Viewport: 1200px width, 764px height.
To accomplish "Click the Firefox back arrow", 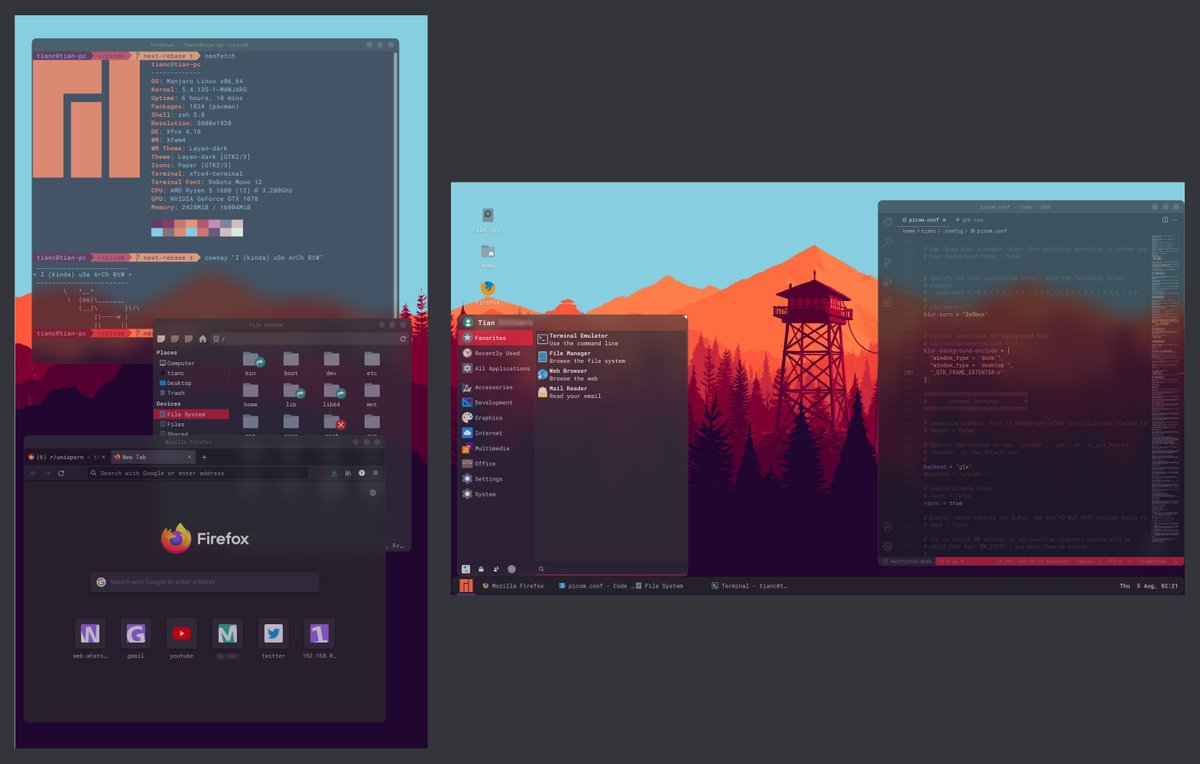I will (x=33, y=472).
